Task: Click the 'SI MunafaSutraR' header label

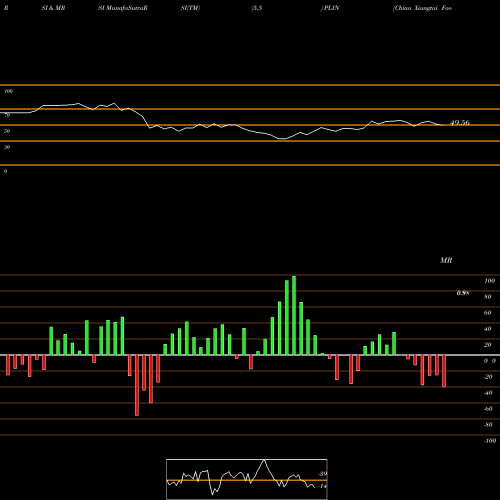Action: [123, 8]
